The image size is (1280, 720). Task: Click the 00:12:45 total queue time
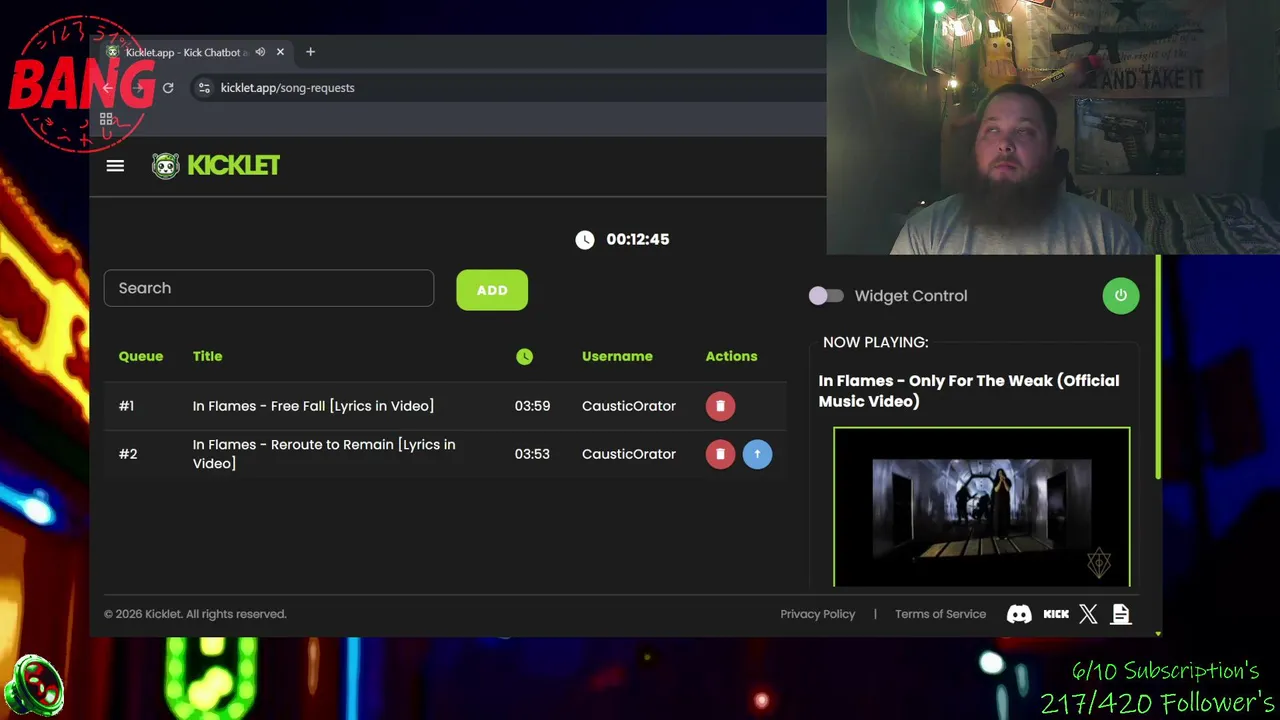(638, 240)
